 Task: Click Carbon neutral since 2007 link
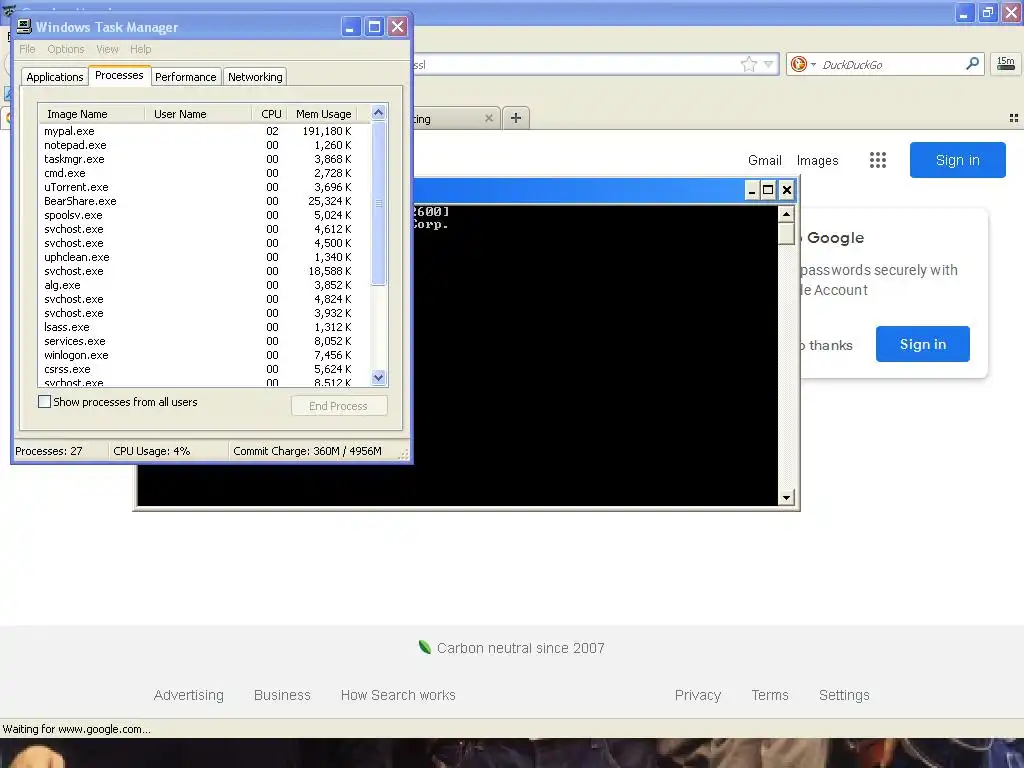pyautogui.click(x=520, y=648)
